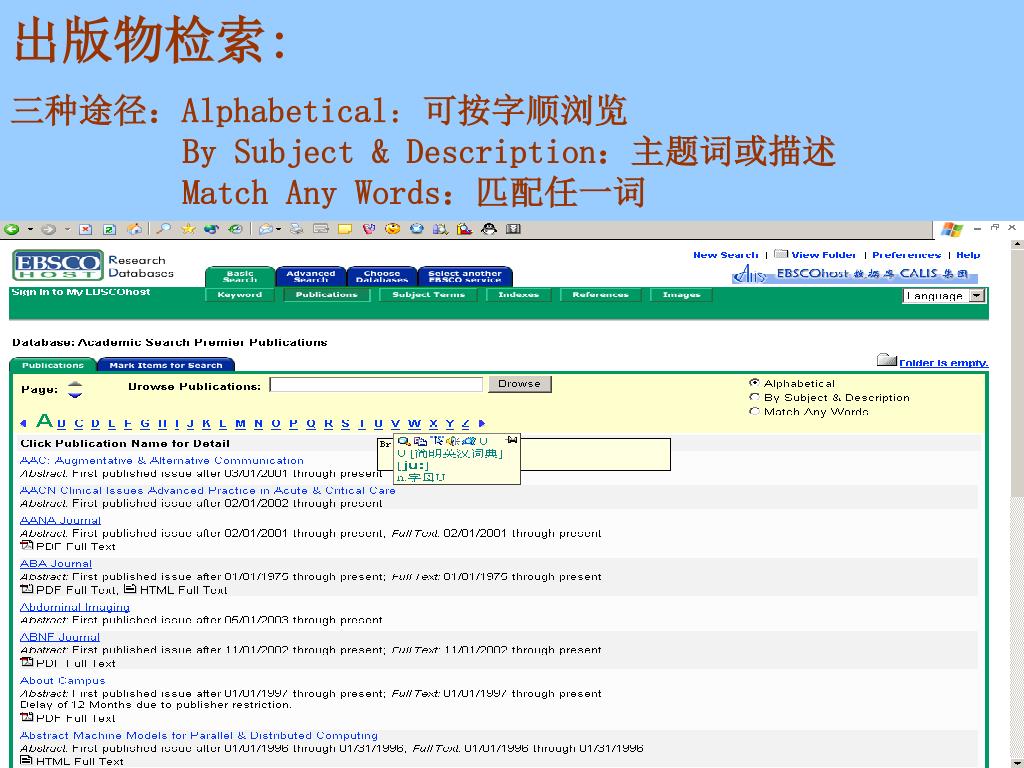The width and height of the screenshot is (1024, 768).
Task: Open the Language dropdown
Action: click(x=944, y=296)
